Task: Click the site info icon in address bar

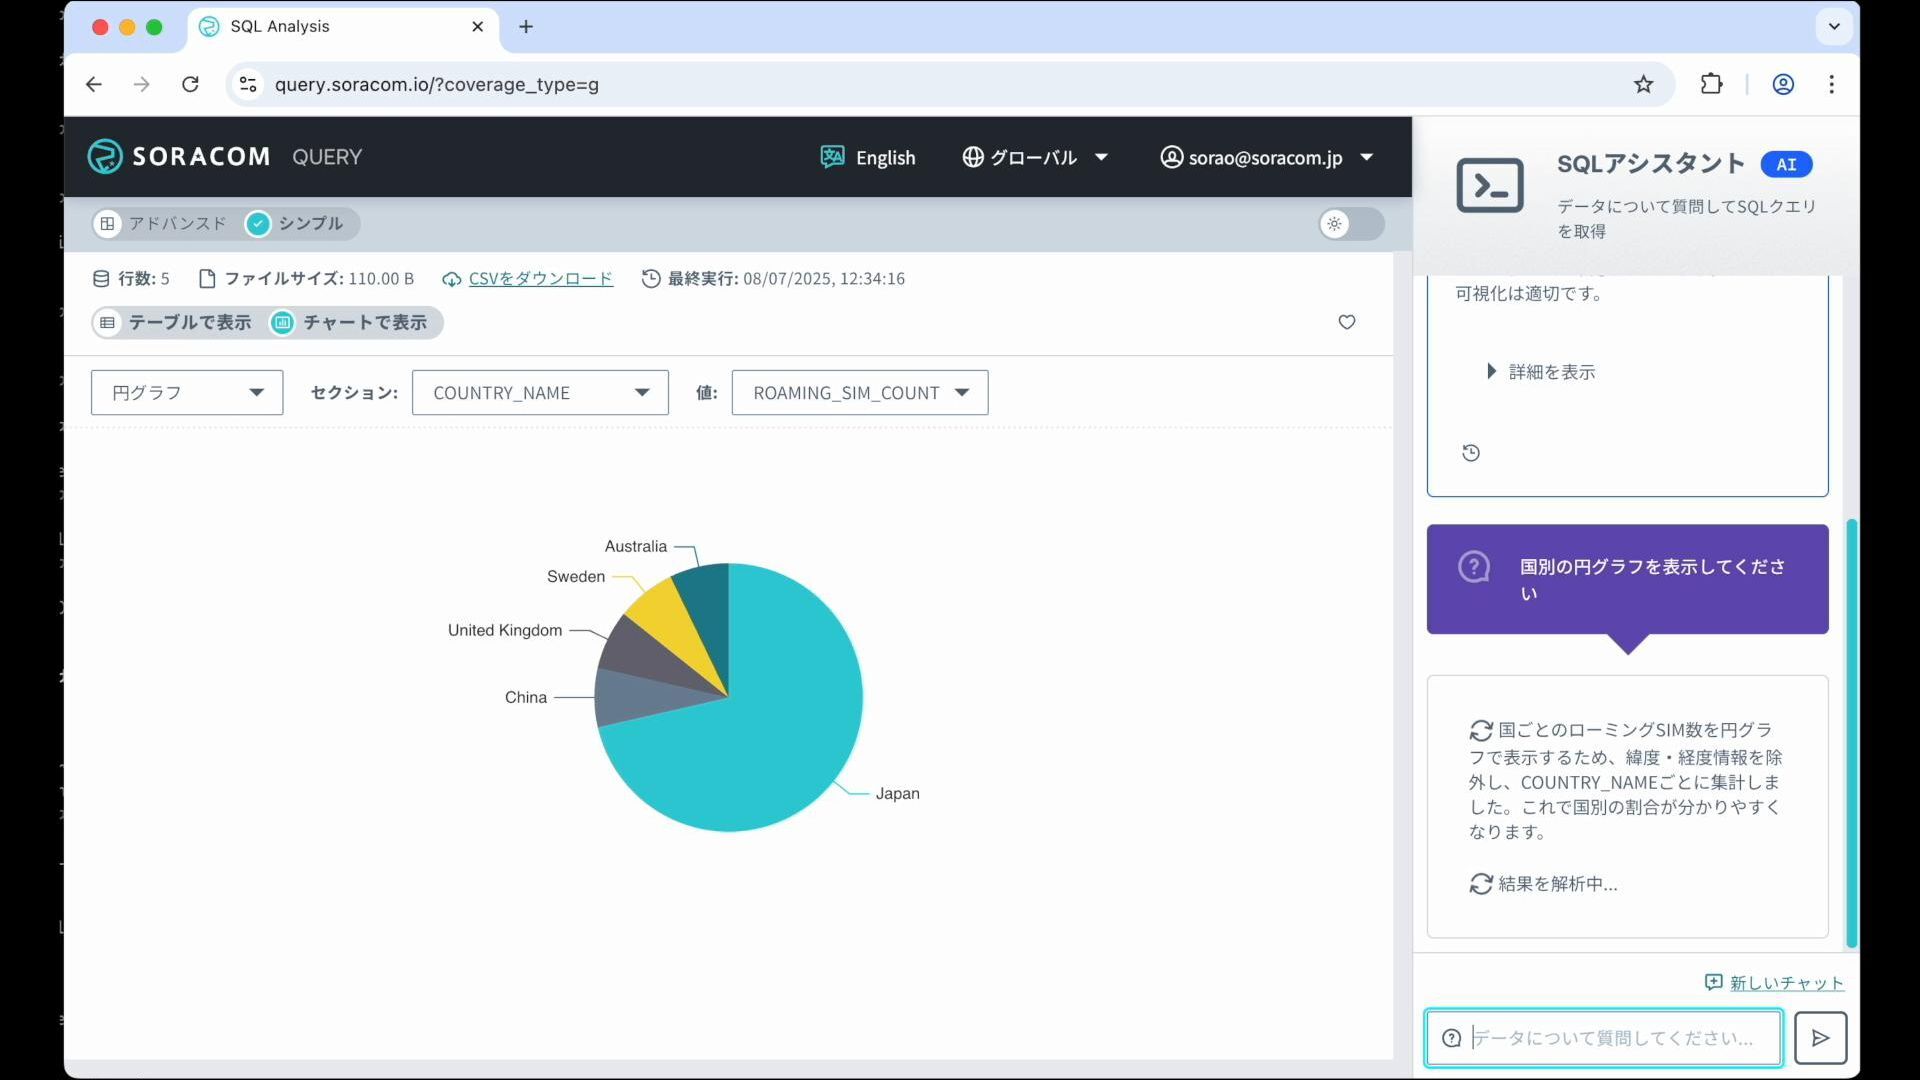Action: [x=248, y=84]
